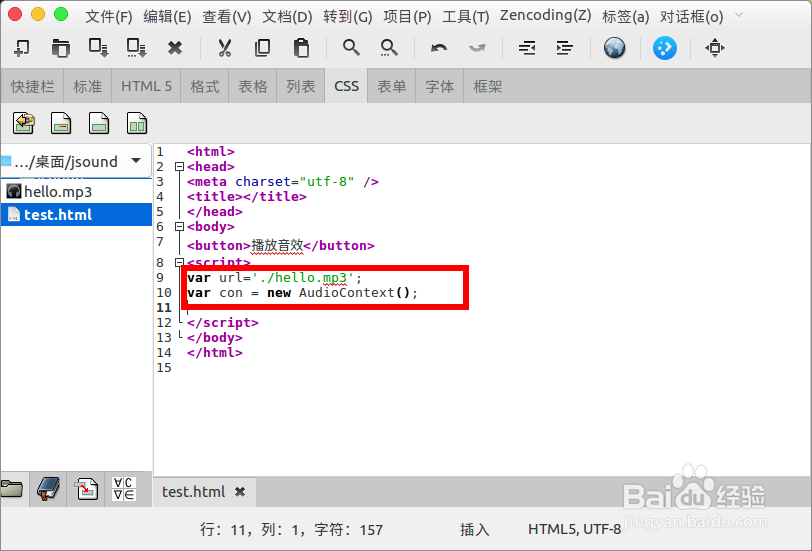The width and height of the screenshot is (812, 551).
Task: Collapse the script tag fold marker
Action: (x=179, y=262)
